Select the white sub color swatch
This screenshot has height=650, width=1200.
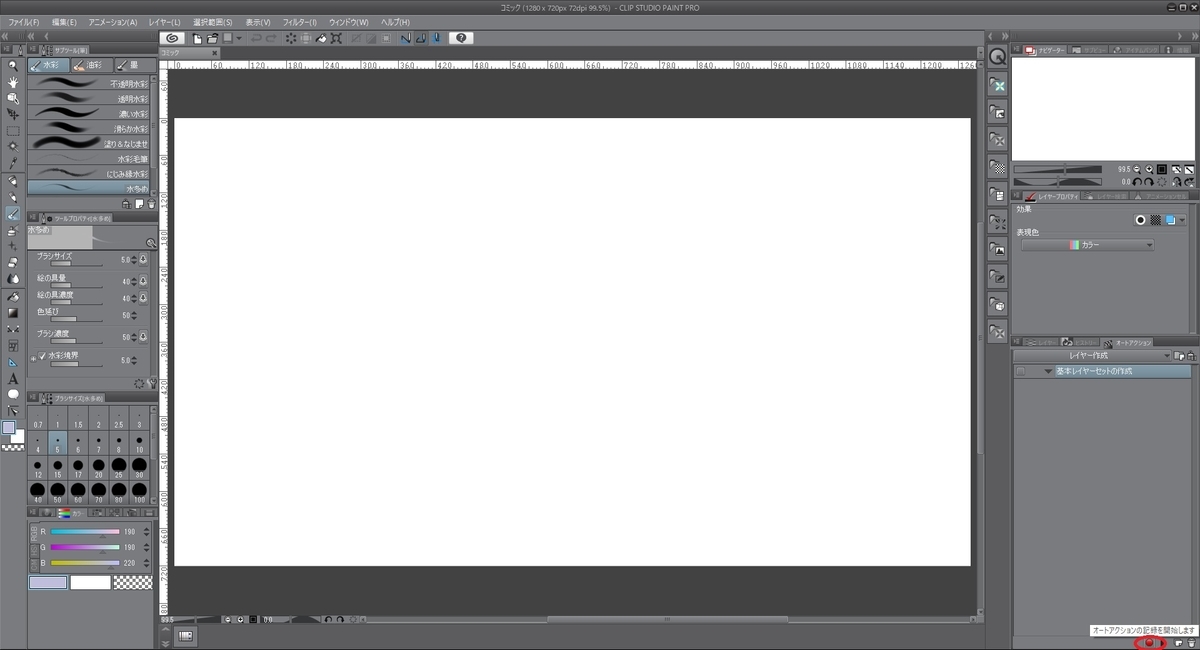[90, 582]
